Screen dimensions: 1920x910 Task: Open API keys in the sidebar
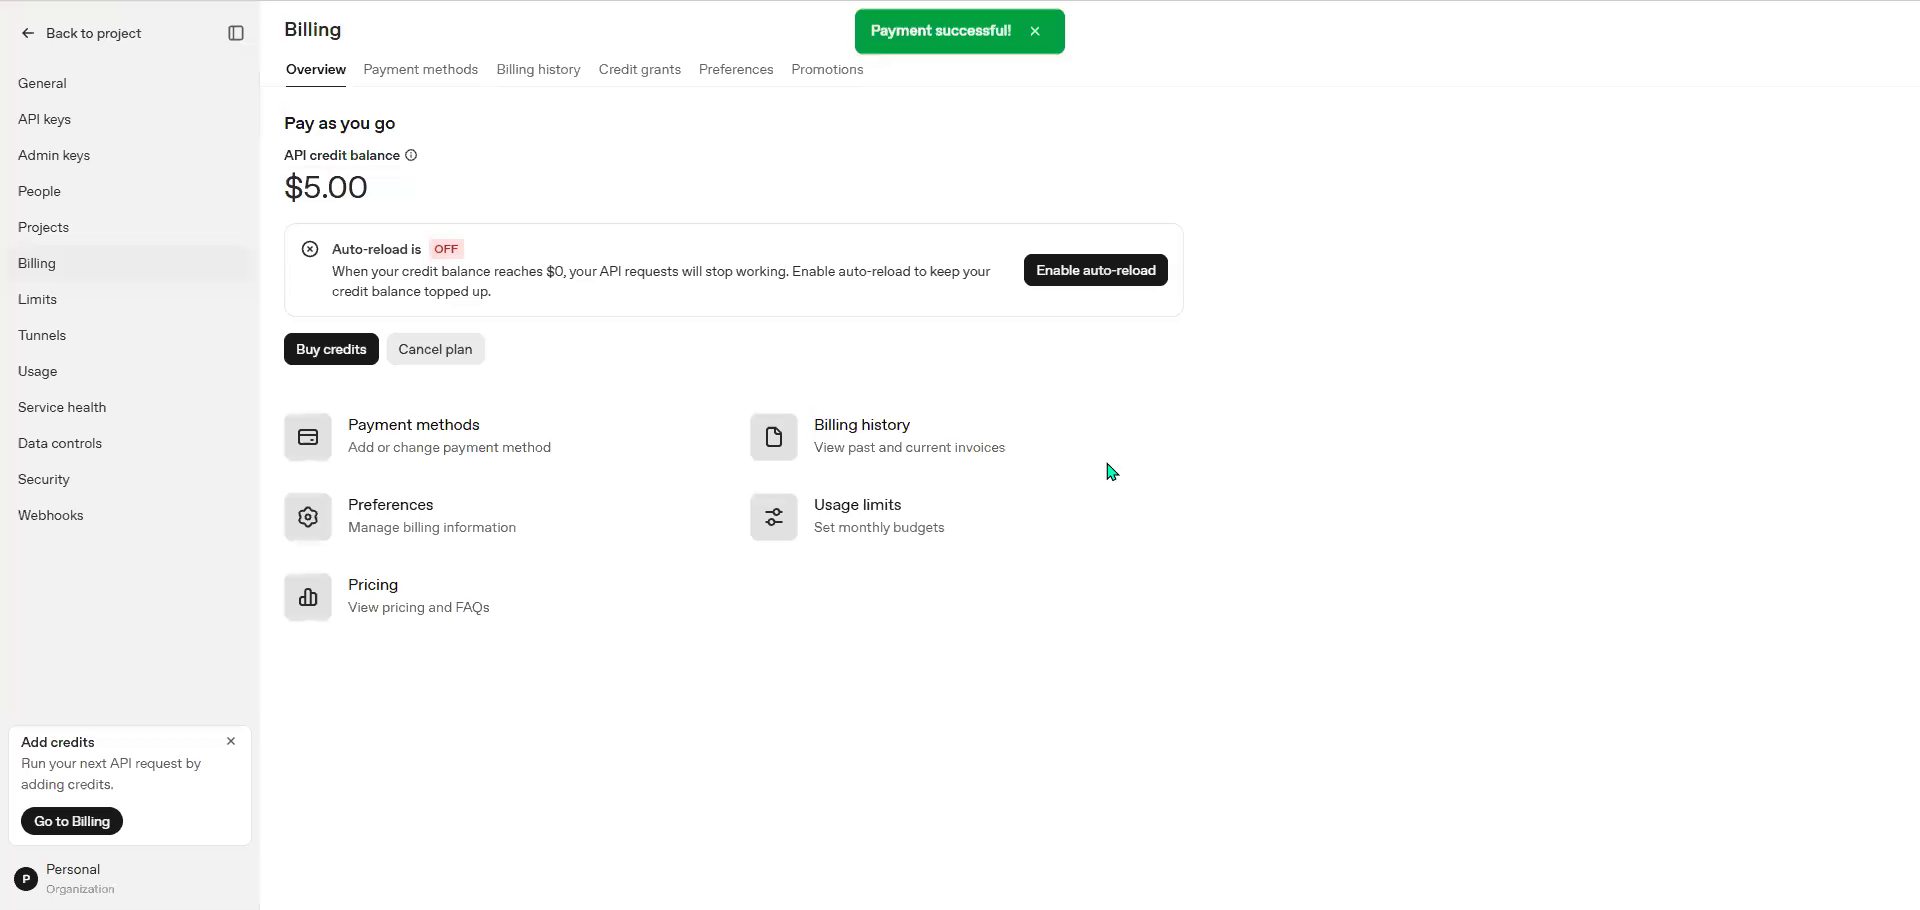click(44, 119)
